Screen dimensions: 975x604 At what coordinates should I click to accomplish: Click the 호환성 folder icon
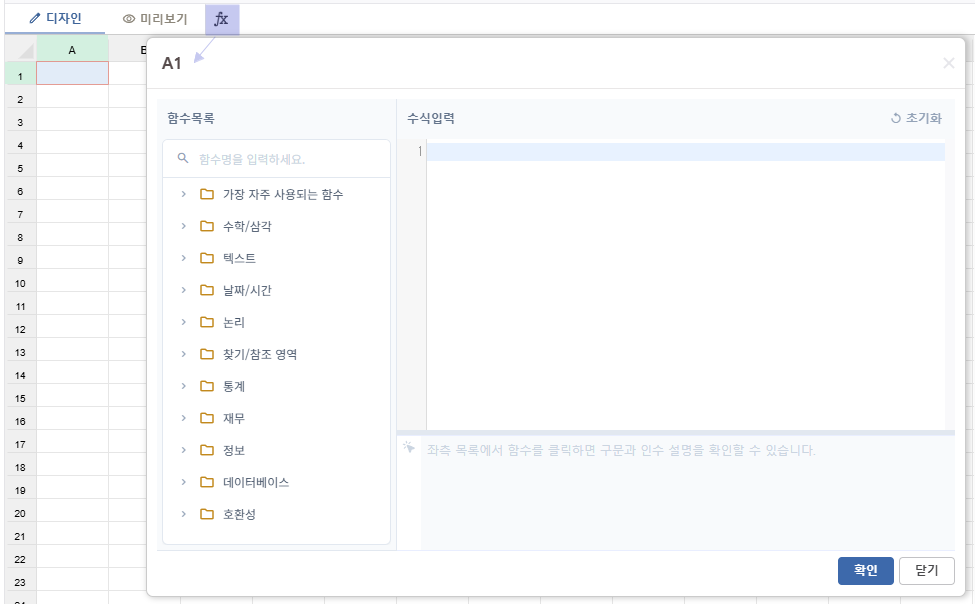[x=207, y=514]
